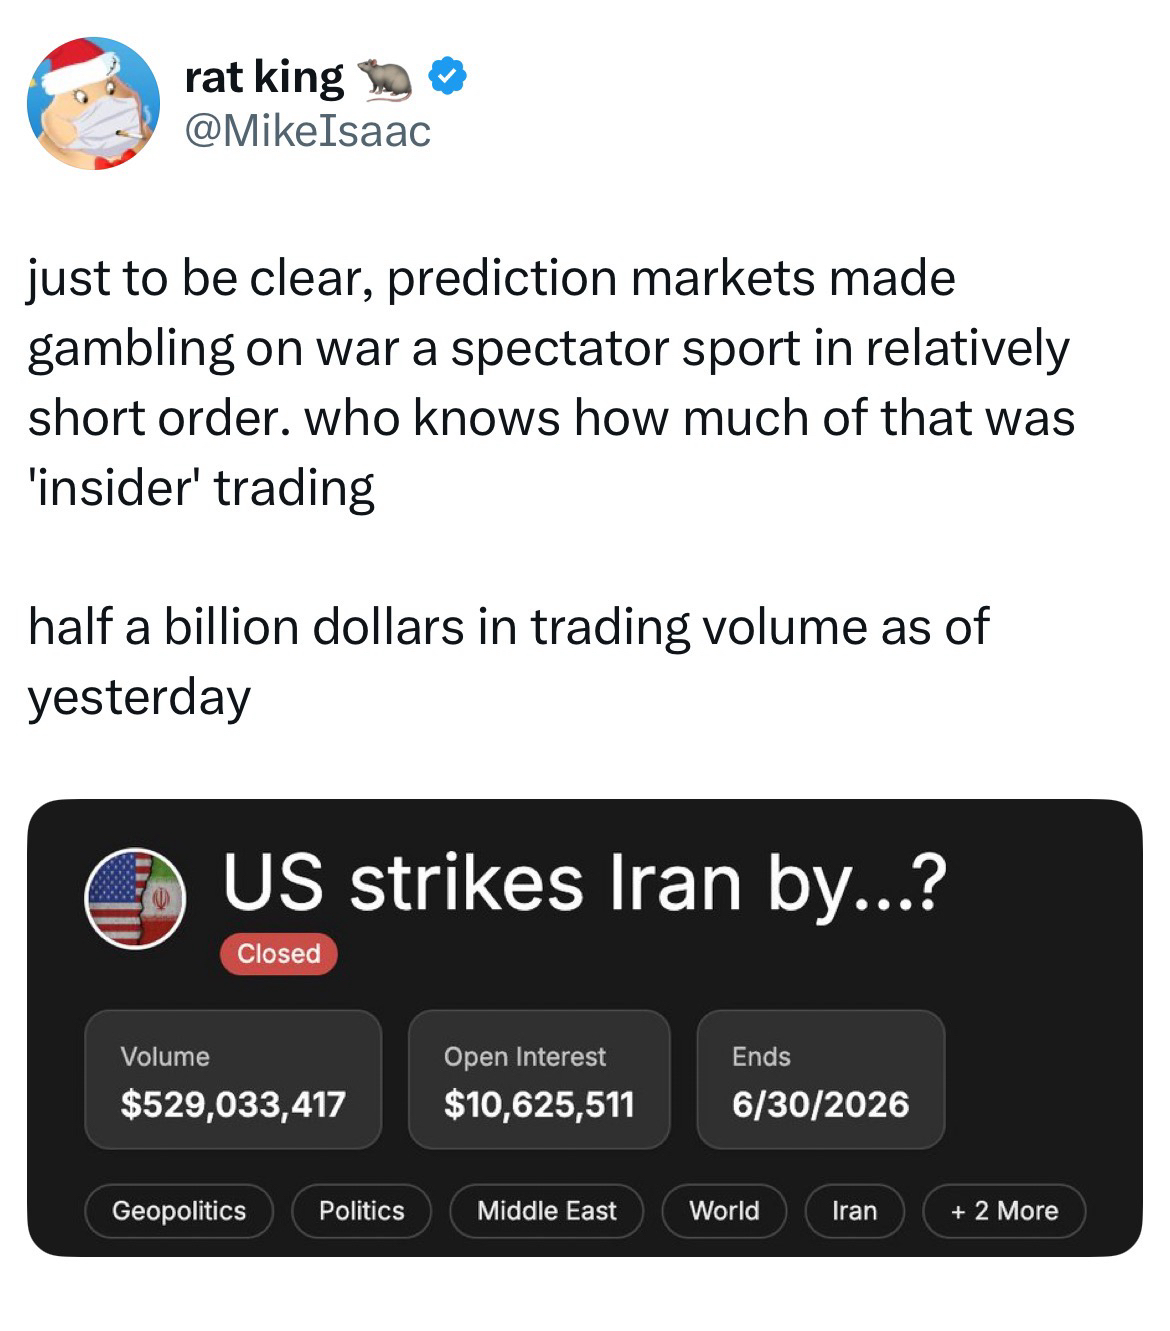Select the Politics tag

pos(361,1211)
